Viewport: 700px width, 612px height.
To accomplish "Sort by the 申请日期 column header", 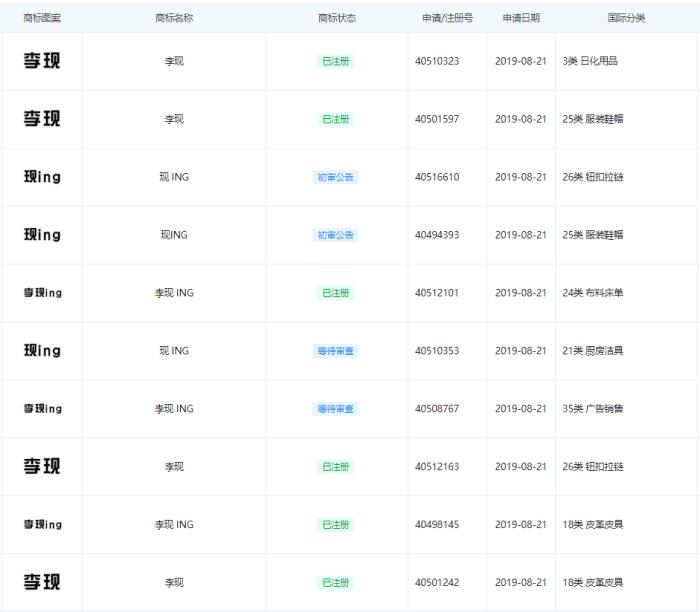I will pyautogui.click(x=521, y=18).
